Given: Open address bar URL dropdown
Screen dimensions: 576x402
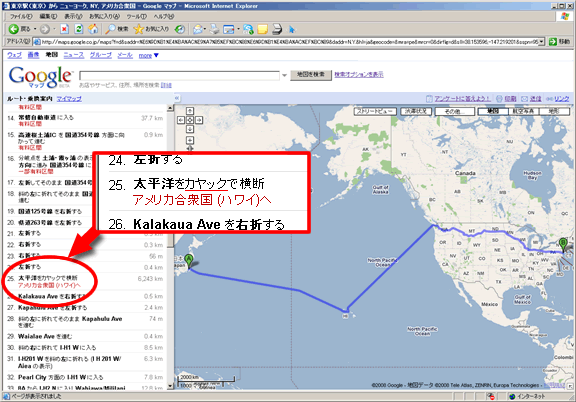Looking at the screenshot, I should (541, 42).
